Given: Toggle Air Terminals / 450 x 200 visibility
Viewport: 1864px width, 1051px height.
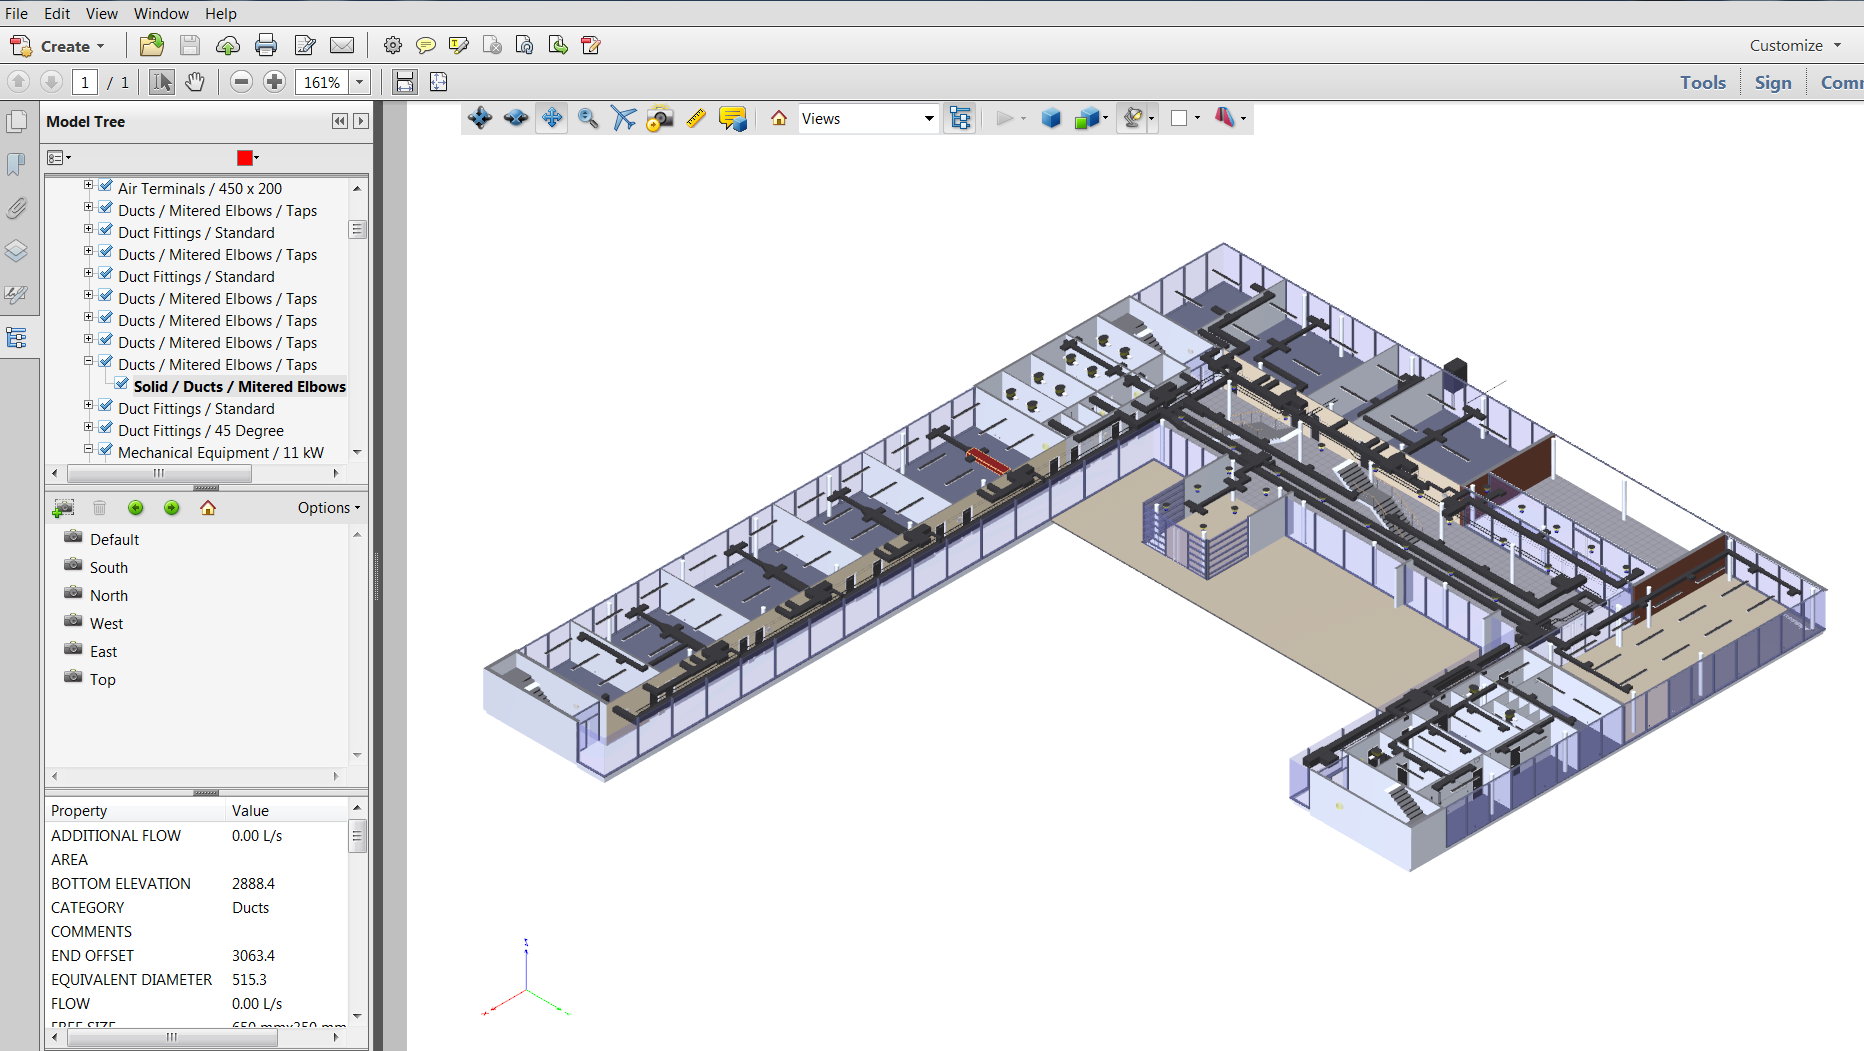Looking at the screenshot, I should pos(105,187).
